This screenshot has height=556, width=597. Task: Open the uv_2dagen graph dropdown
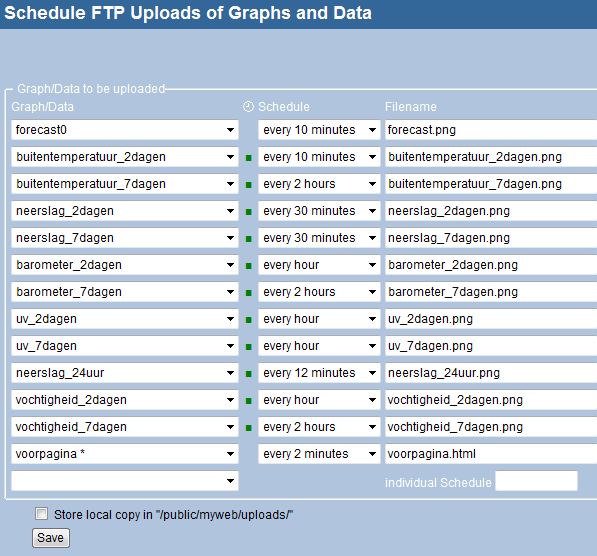click(x=125, y=319)
